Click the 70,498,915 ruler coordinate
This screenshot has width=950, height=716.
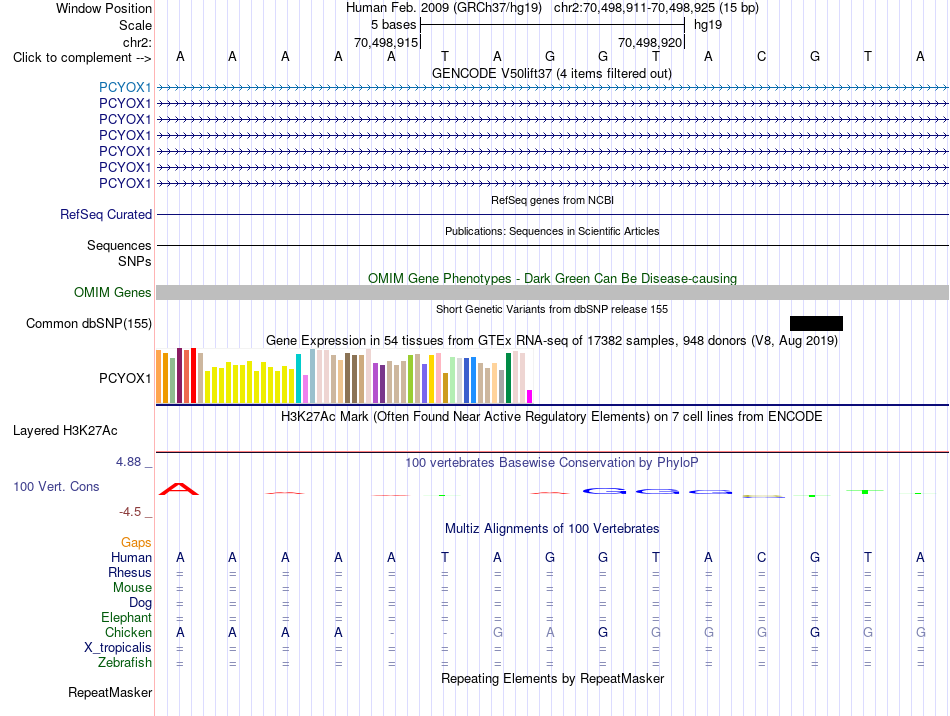click(386, 42)
